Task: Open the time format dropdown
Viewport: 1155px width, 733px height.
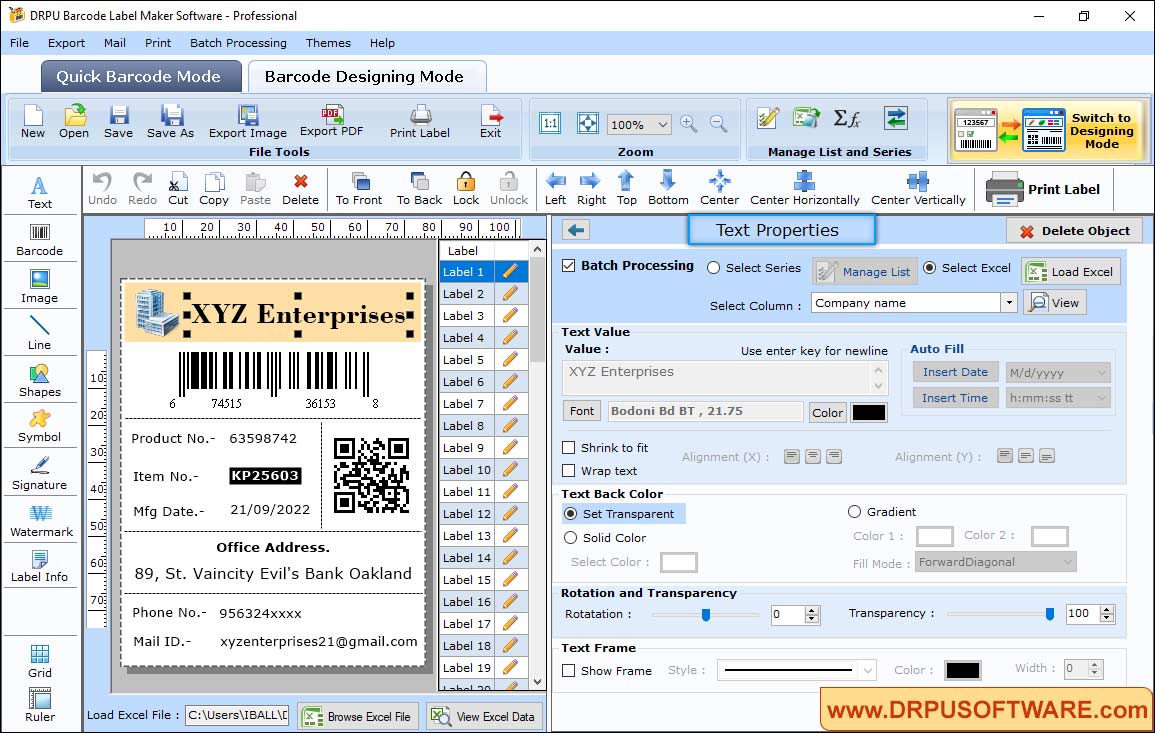Action: tap(1101, 398)
